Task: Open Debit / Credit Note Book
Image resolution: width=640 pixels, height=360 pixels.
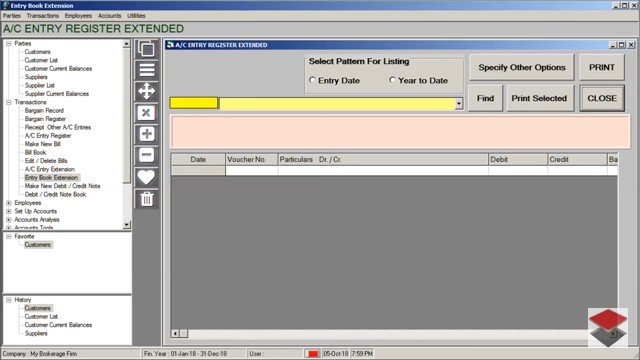Action: (56, 194)
